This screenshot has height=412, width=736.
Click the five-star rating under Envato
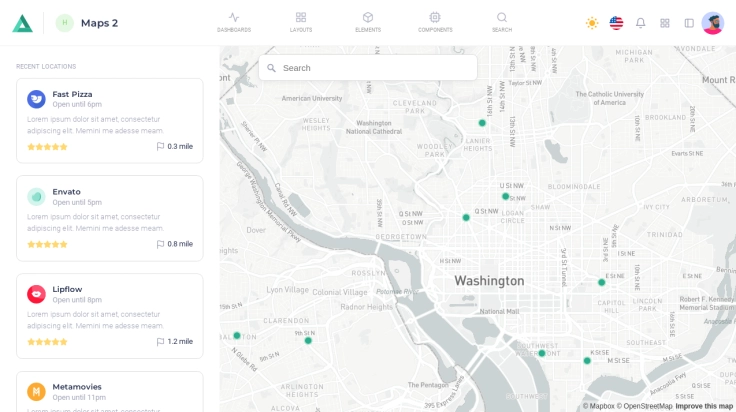click(x=47, y=244)
